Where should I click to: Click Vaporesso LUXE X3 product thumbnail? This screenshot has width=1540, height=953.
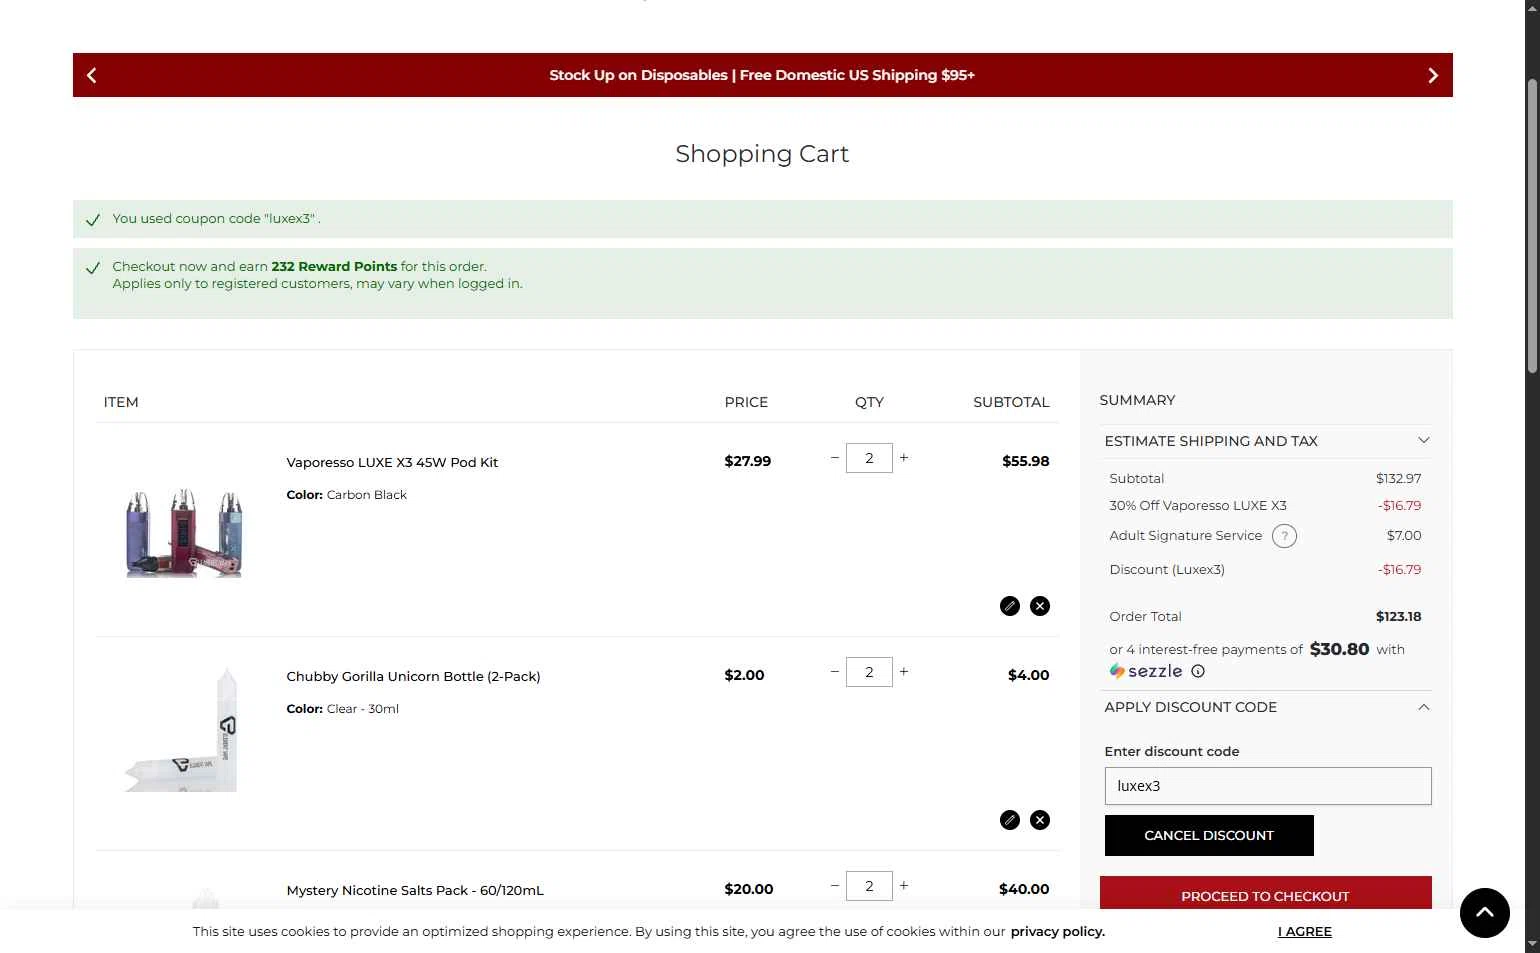coord(184,532)
